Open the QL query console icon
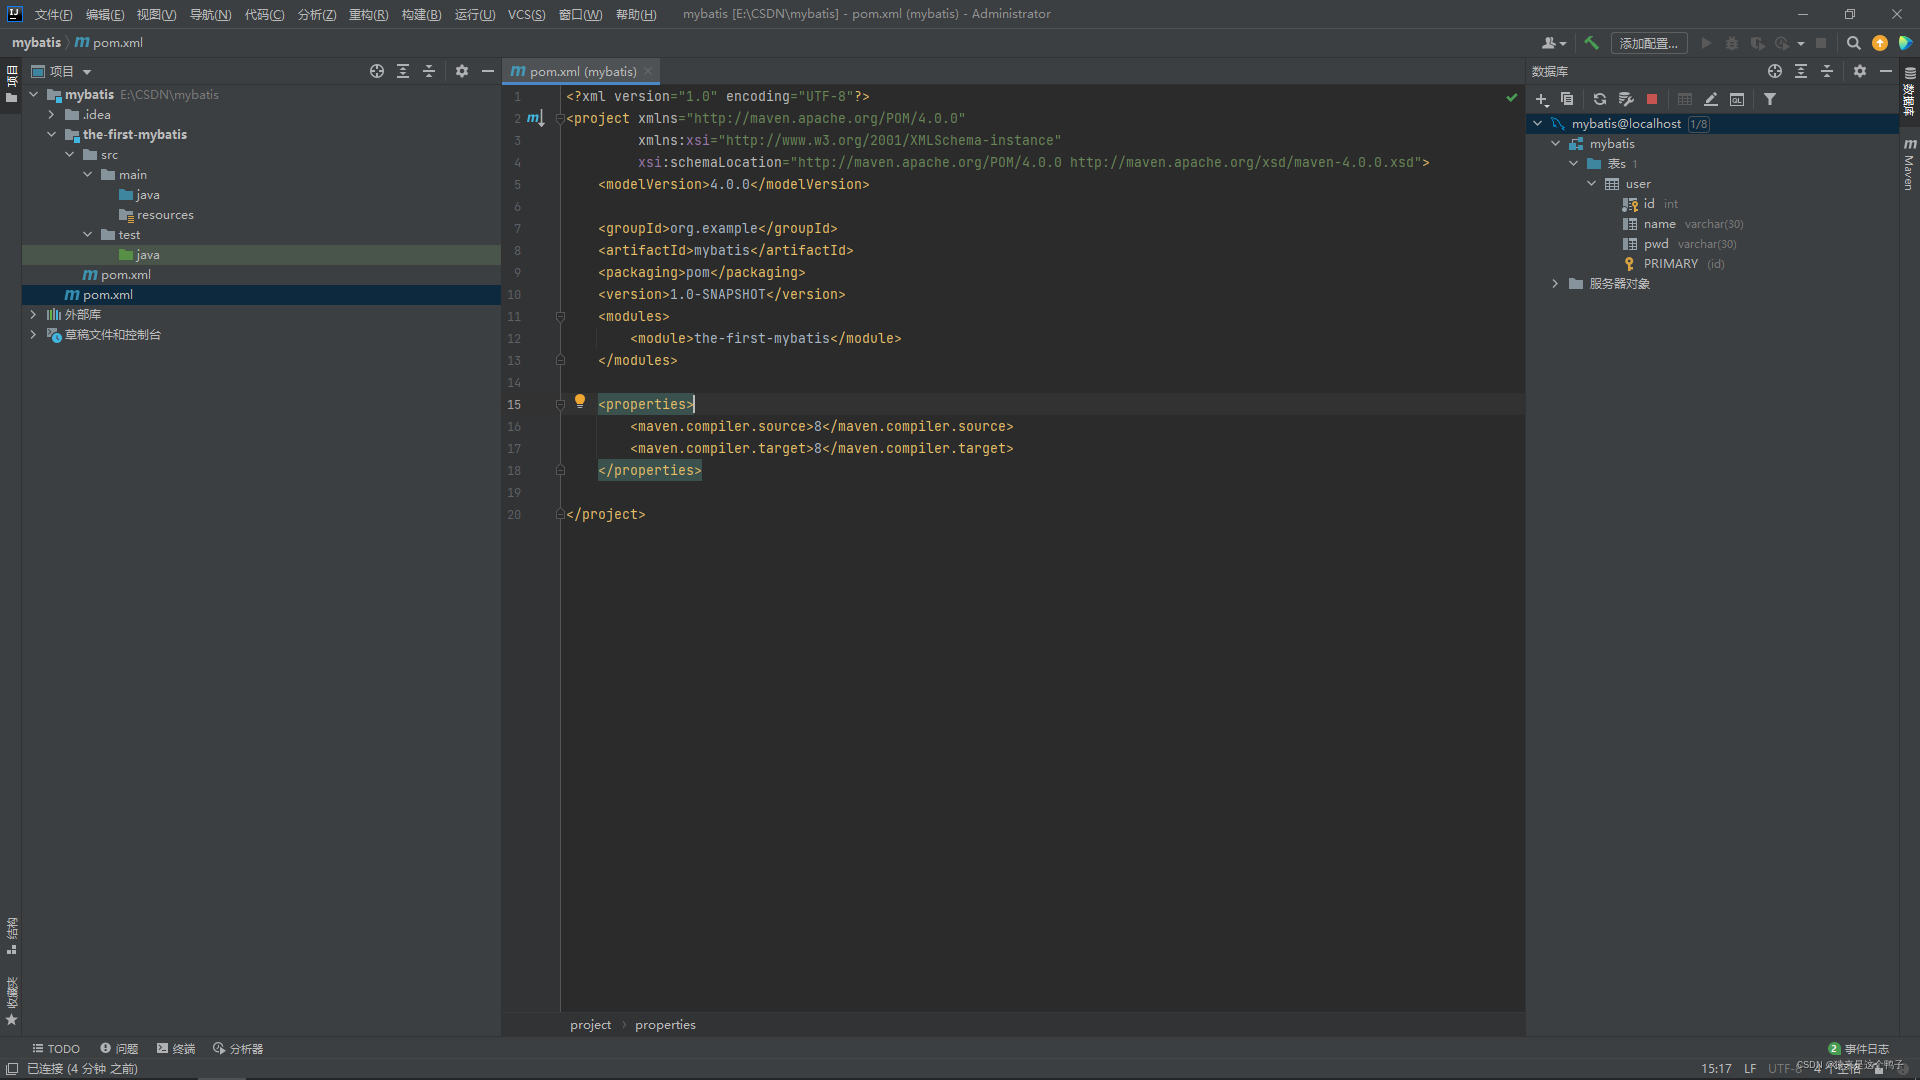Viewport: 1920px width, 1080px height. [x=1737, y=99]
